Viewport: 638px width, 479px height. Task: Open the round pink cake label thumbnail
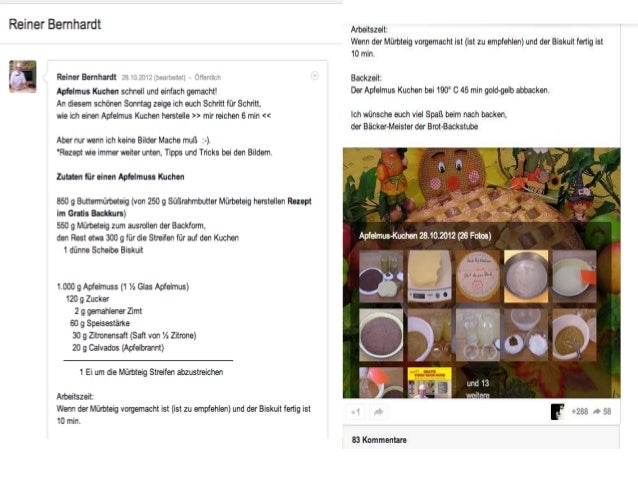click(x=478, y=276)
